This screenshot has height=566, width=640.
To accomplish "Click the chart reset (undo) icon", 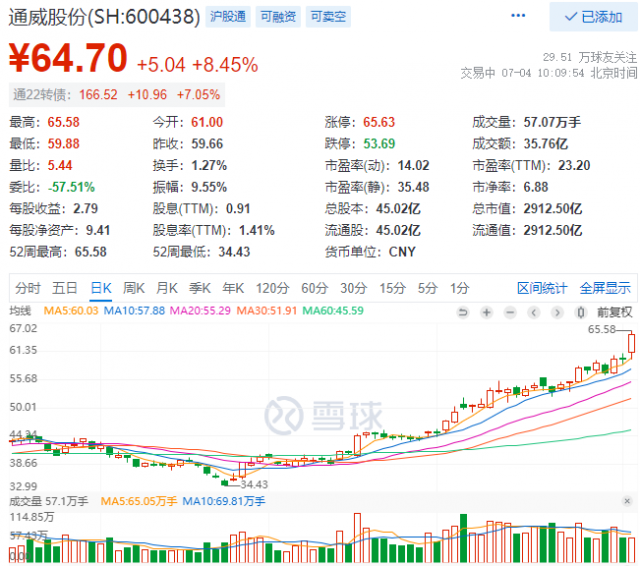I will [x=463, y=312].
